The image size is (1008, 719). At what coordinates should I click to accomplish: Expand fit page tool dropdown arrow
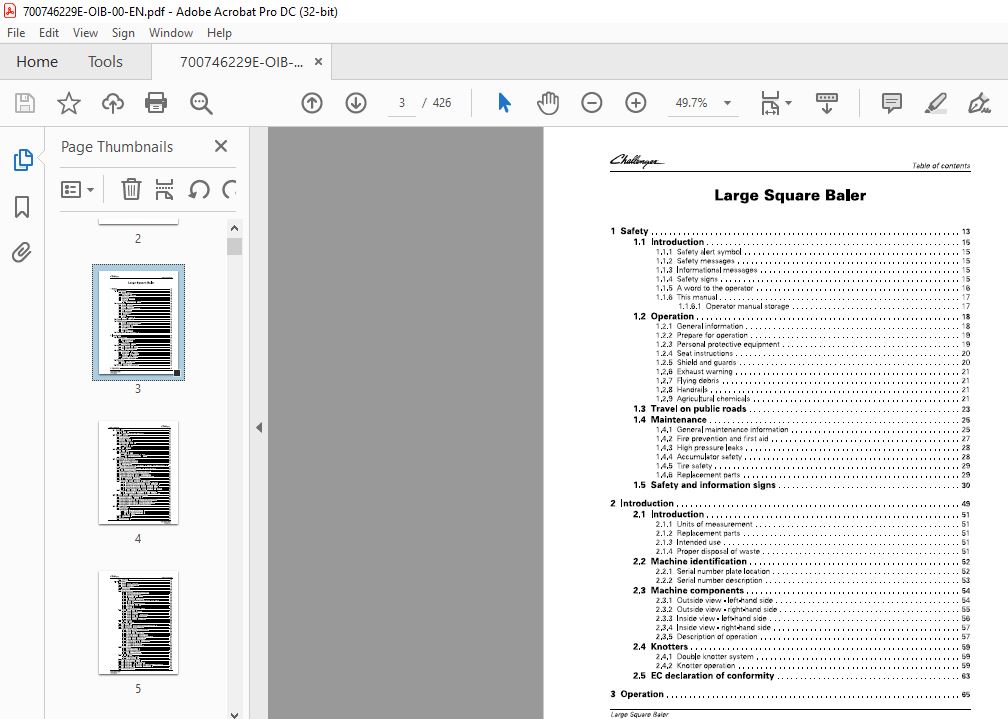point(789,103)
